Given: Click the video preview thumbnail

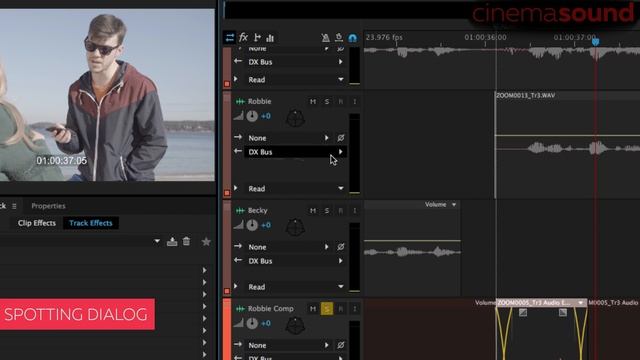Looking at the screenshot, I should (107, 95).
